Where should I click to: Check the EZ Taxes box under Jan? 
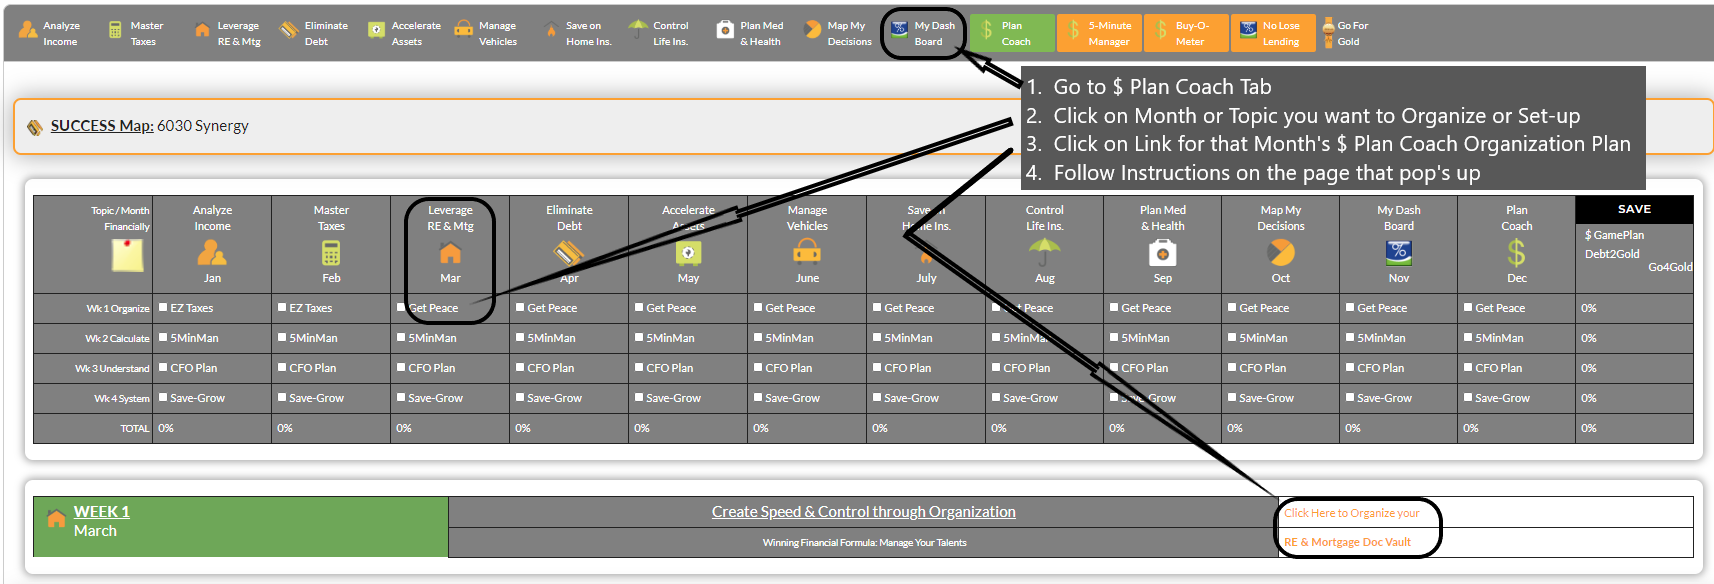163,308
